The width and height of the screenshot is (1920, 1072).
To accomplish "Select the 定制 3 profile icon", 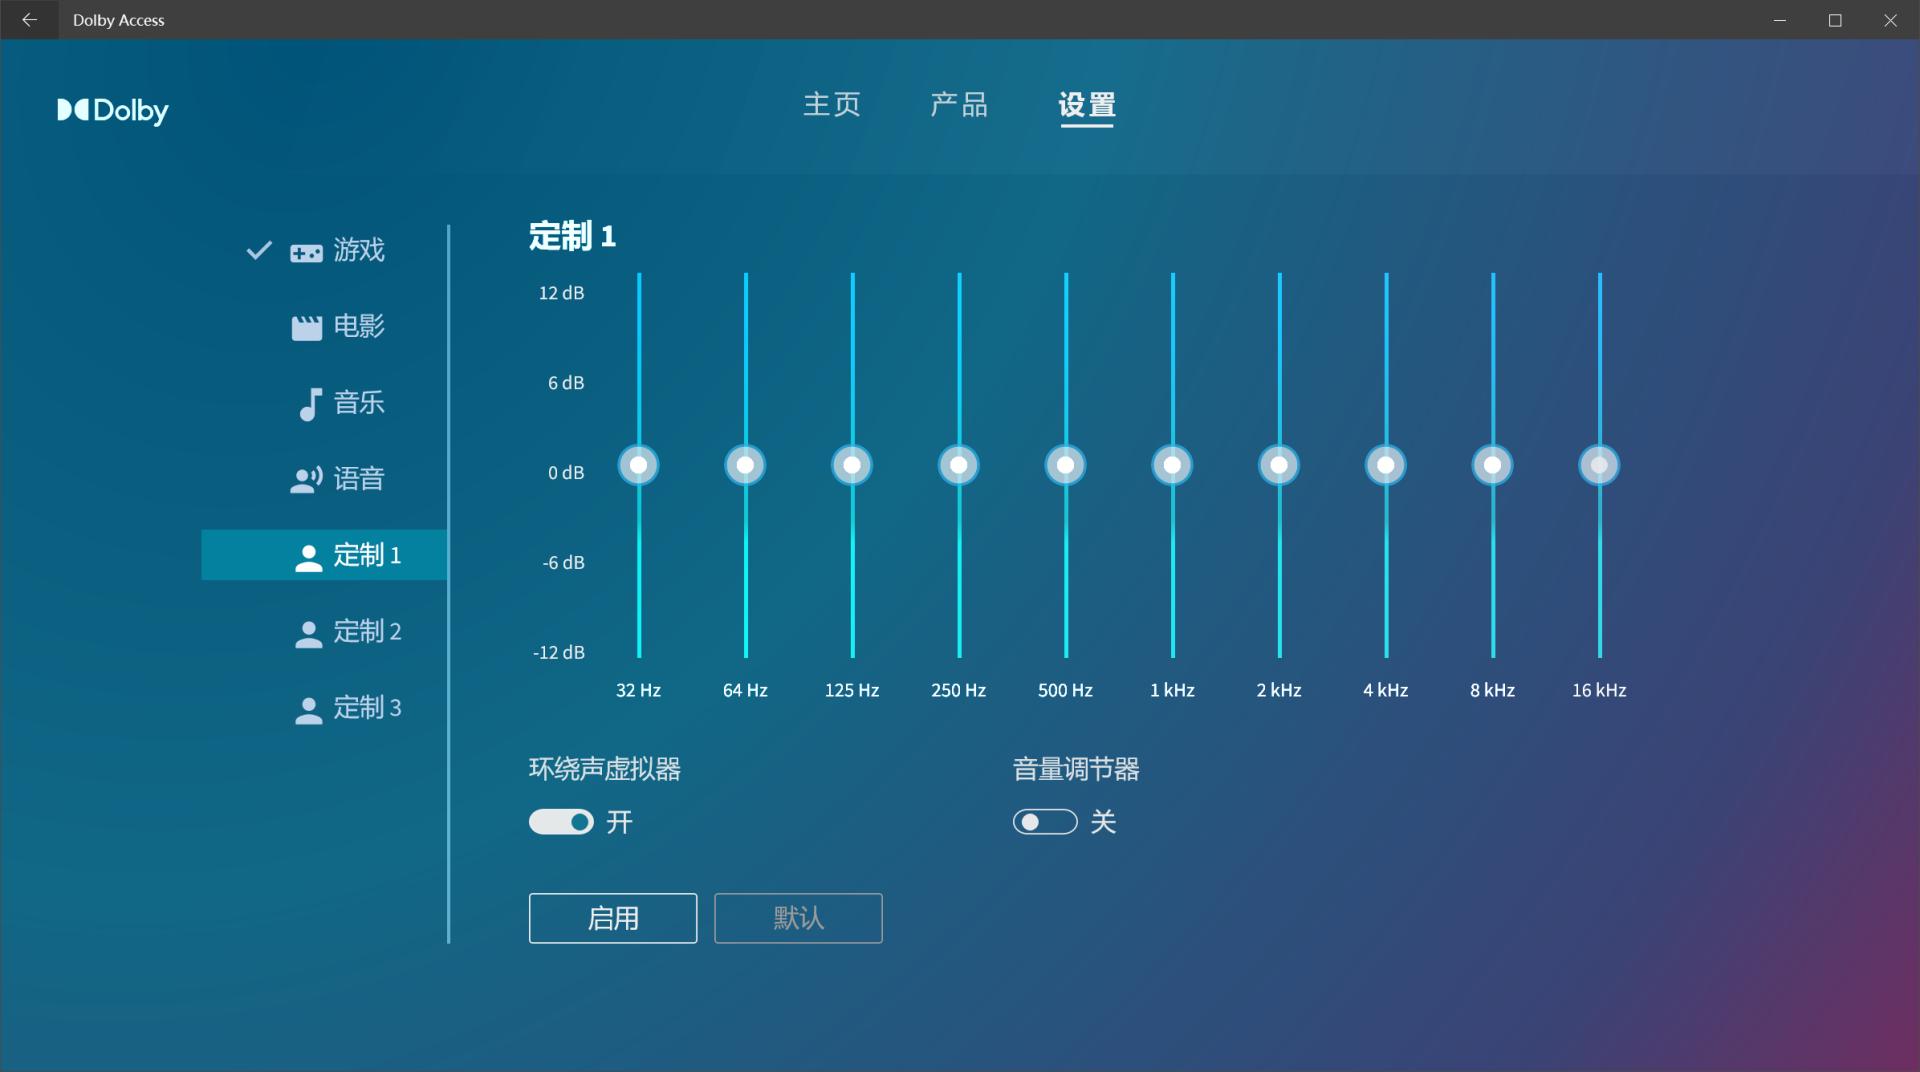I will 307,708.
